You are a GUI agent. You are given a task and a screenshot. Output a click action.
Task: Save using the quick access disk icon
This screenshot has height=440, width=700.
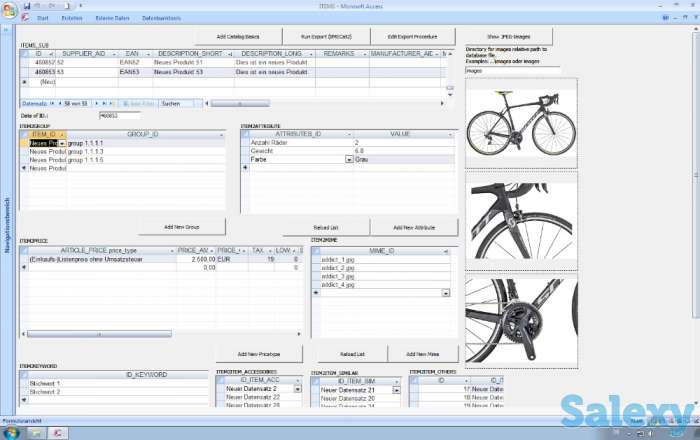point(27,6)
